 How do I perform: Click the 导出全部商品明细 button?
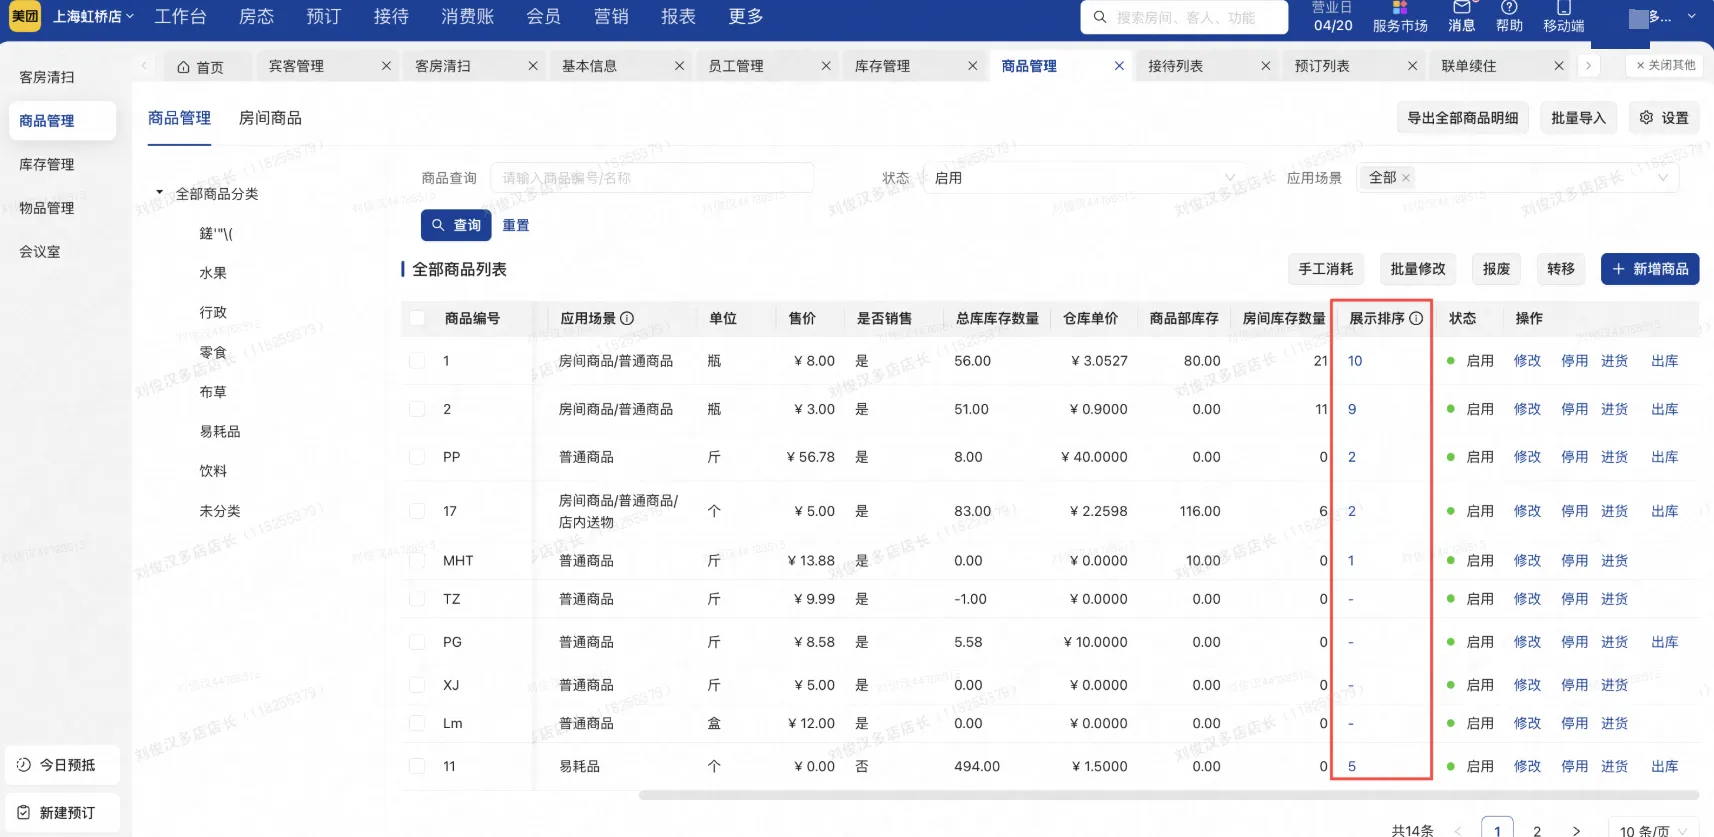[1462, 118]
